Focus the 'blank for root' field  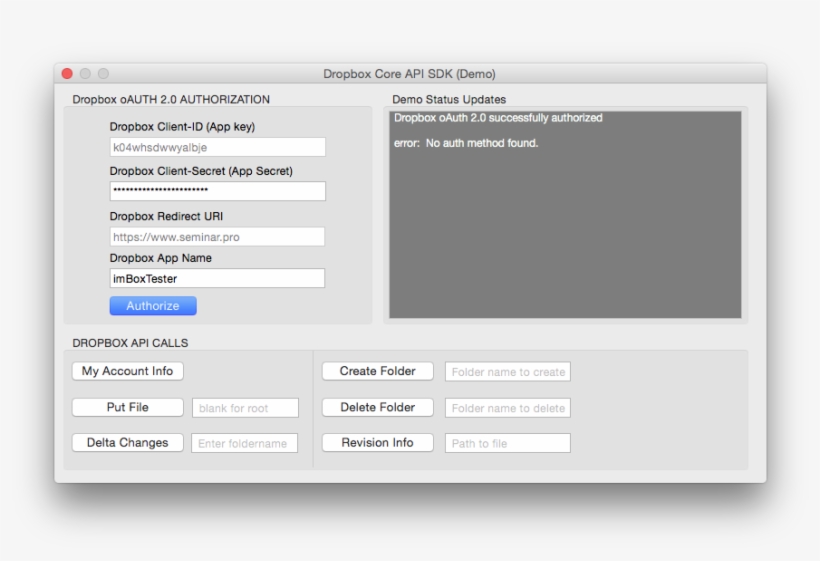pos(245,408)
